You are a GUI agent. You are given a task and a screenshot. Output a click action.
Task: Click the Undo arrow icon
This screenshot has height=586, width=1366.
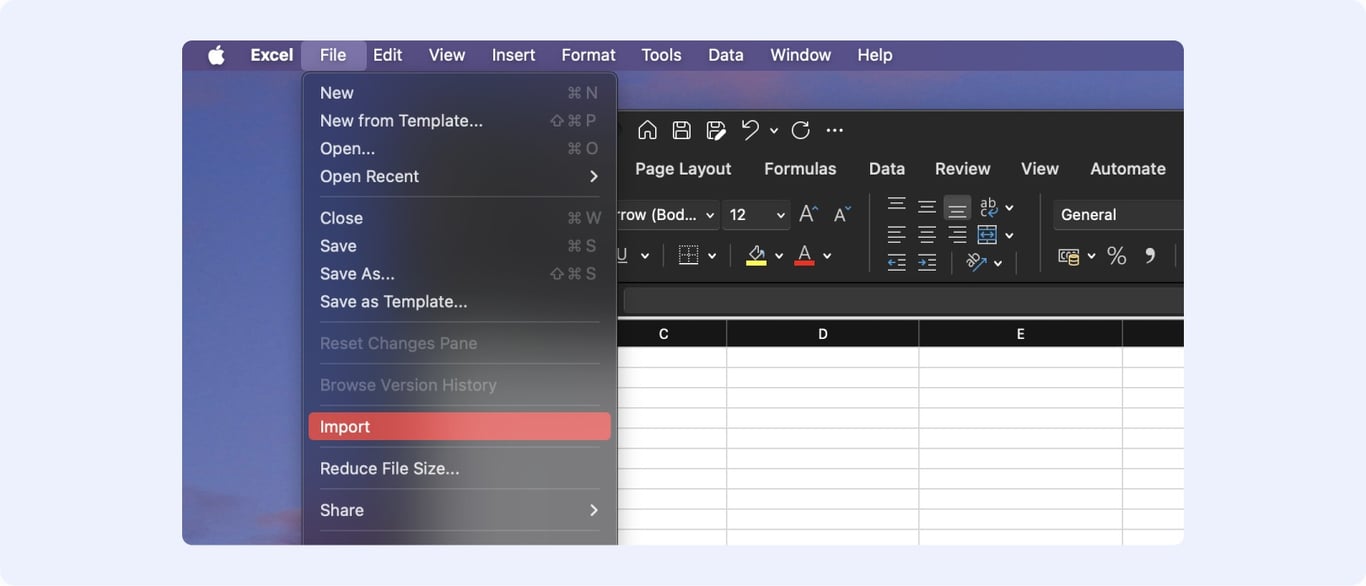point(750,129)
